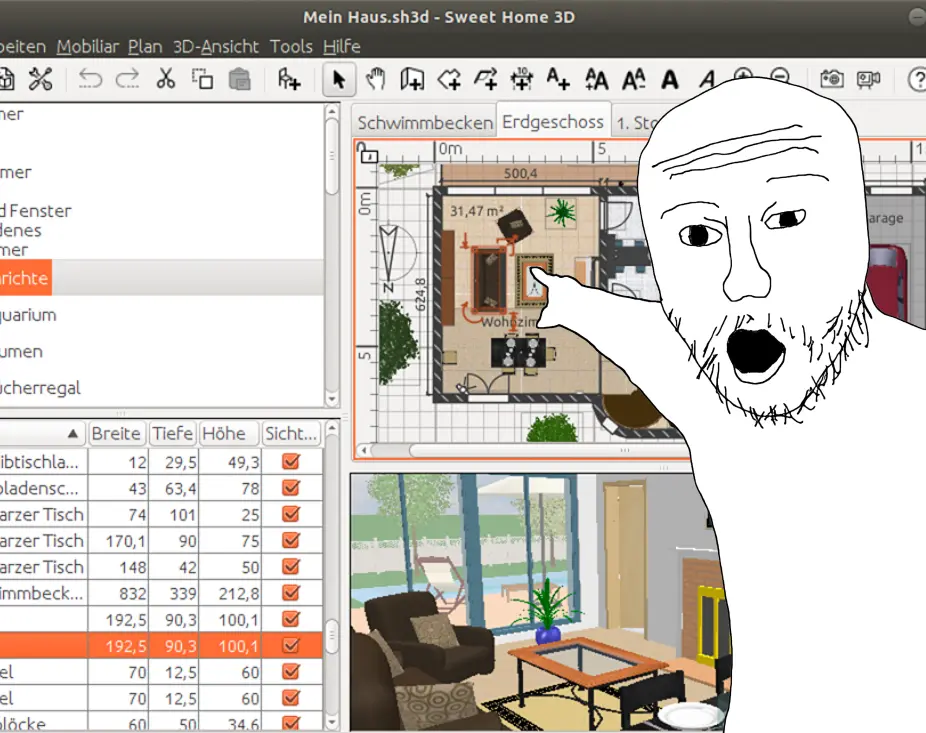Switch to the Erdgeschoss level tab

click(553, 122)
